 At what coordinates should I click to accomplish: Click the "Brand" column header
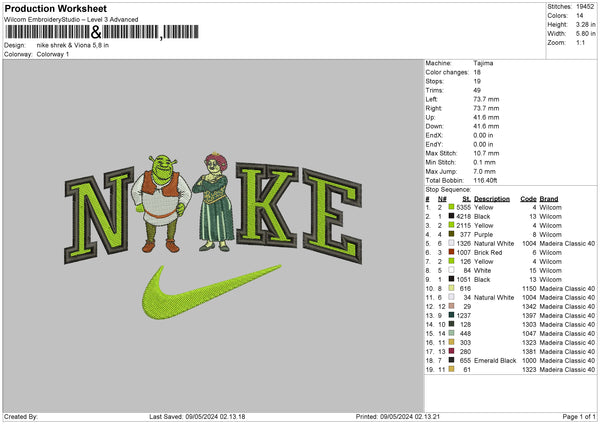(549, 199)
